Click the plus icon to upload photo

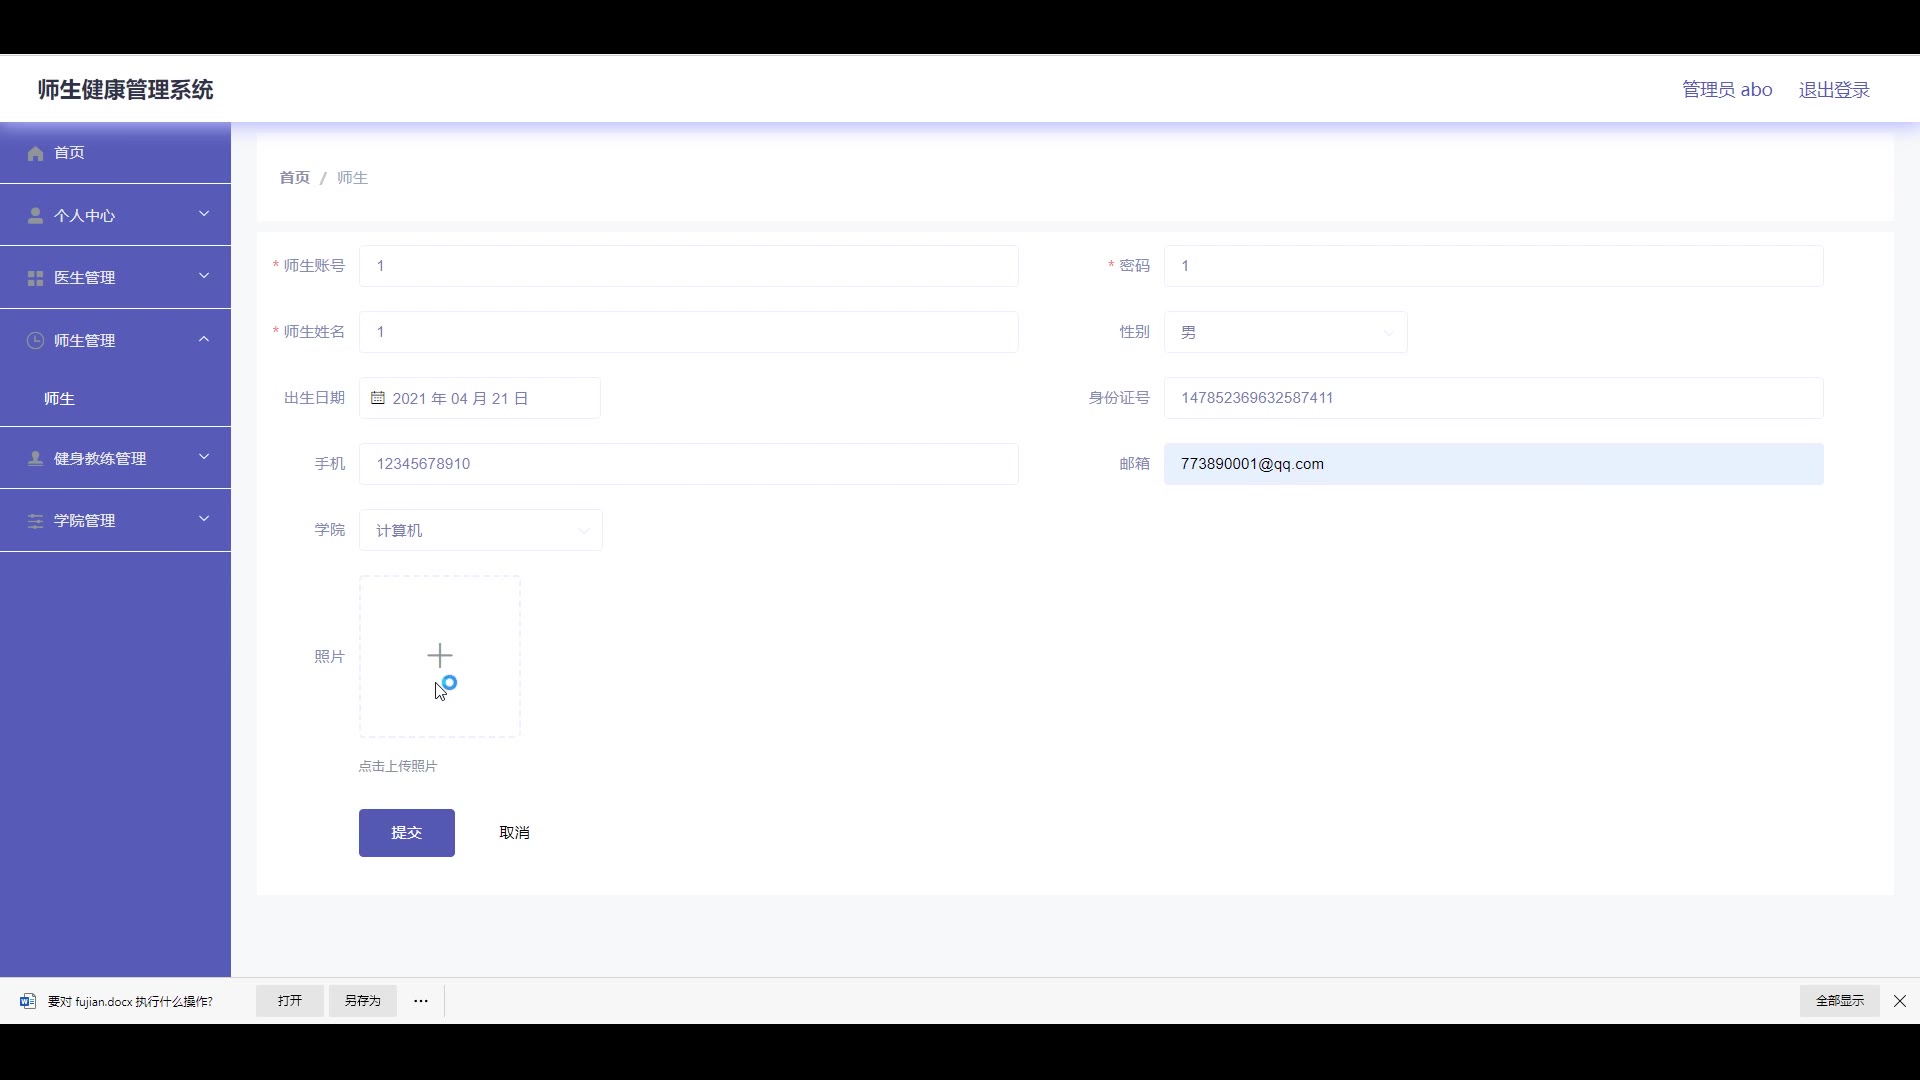[440, 656]
